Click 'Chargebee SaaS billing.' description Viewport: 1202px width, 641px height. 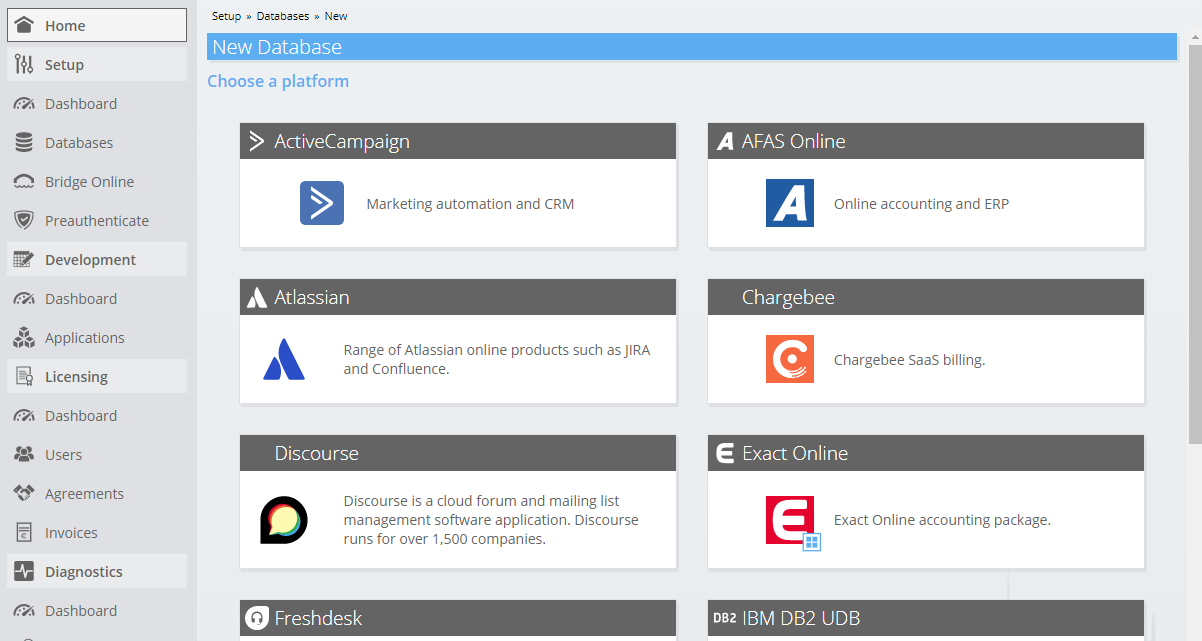click(x=909, y=360)
